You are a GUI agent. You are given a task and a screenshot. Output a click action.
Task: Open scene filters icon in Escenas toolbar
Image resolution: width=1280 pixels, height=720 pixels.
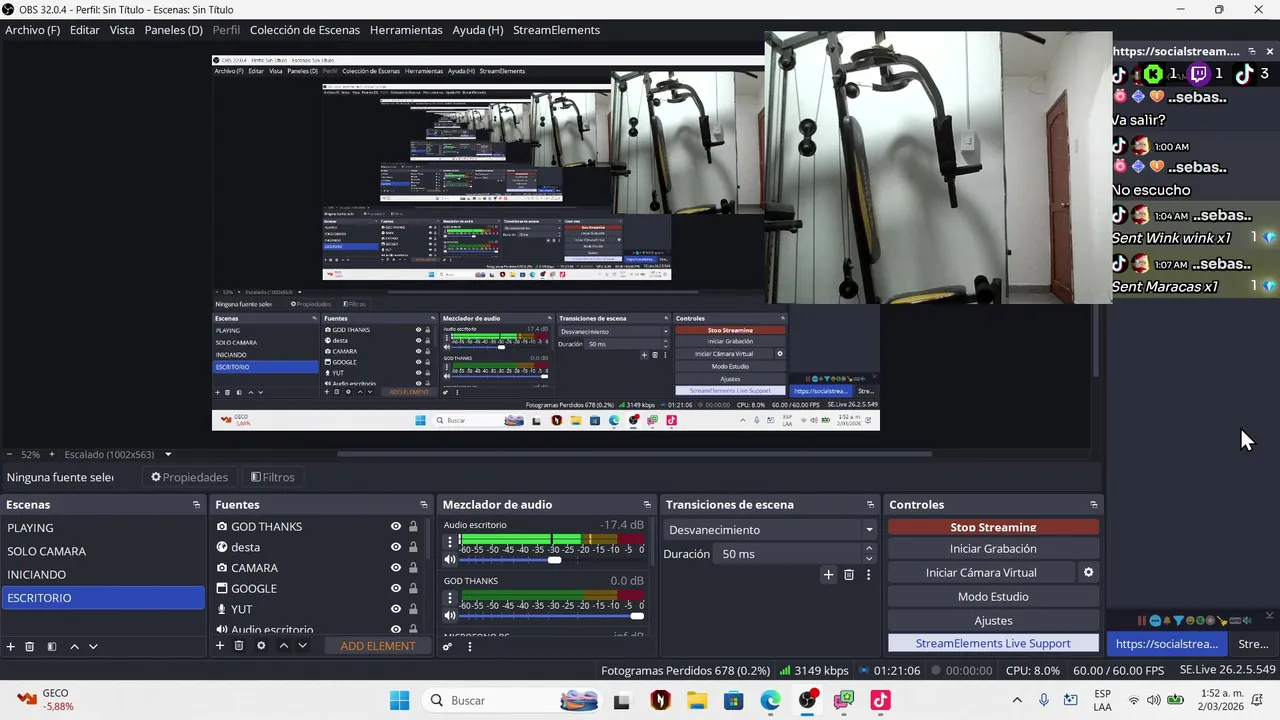[52, 647]
